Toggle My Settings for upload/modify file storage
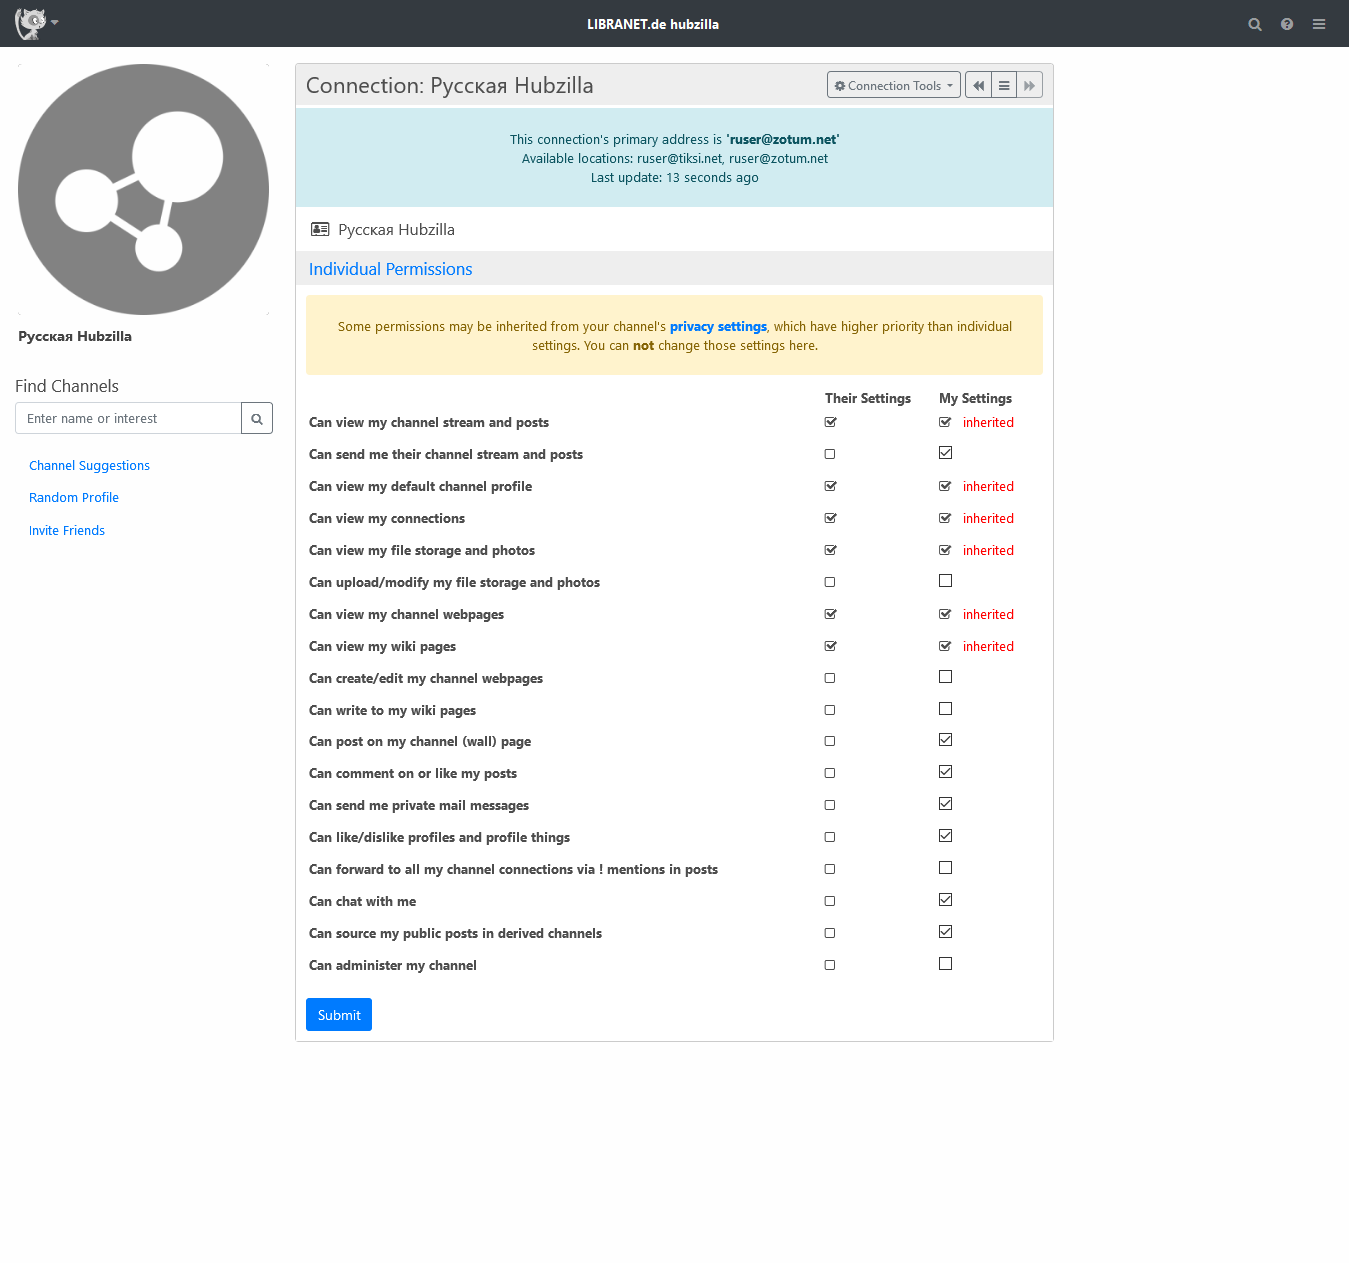This screenshot has width=1349, height=1263. (x=945, y=581)
